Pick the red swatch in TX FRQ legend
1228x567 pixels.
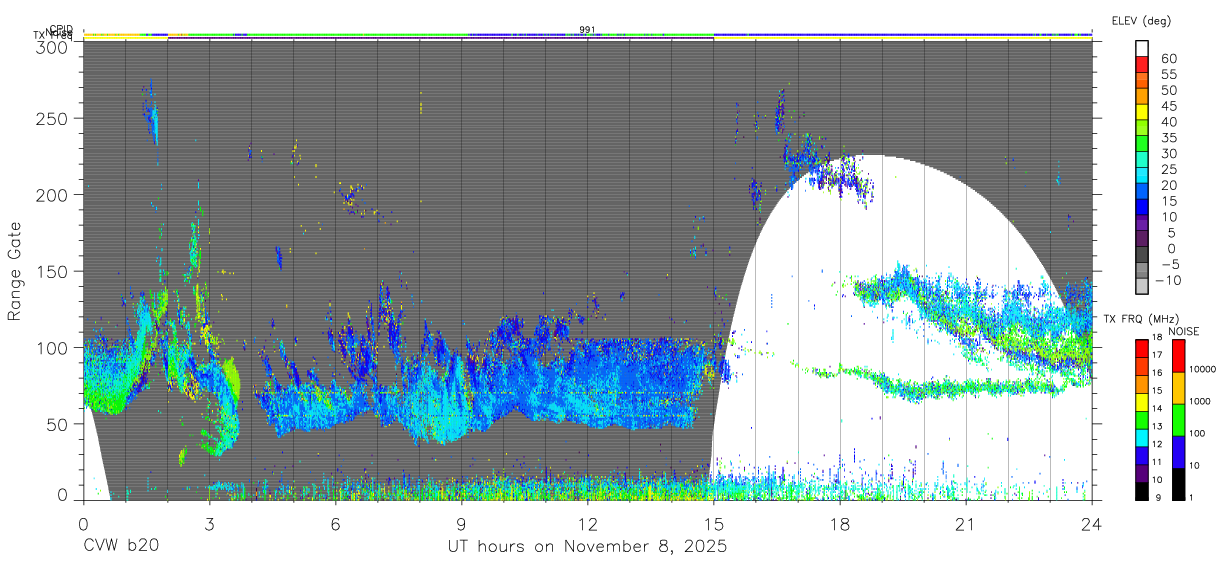pos(1141,348)
